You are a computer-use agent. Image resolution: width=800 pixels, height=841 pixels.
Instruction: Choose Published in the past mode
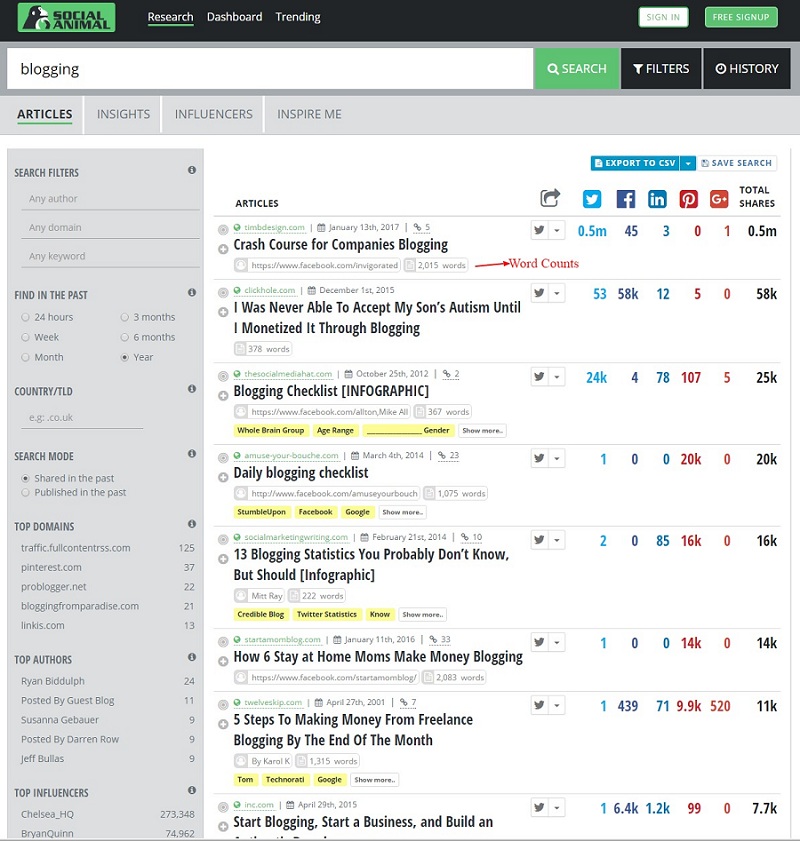[x=25, y=492]
